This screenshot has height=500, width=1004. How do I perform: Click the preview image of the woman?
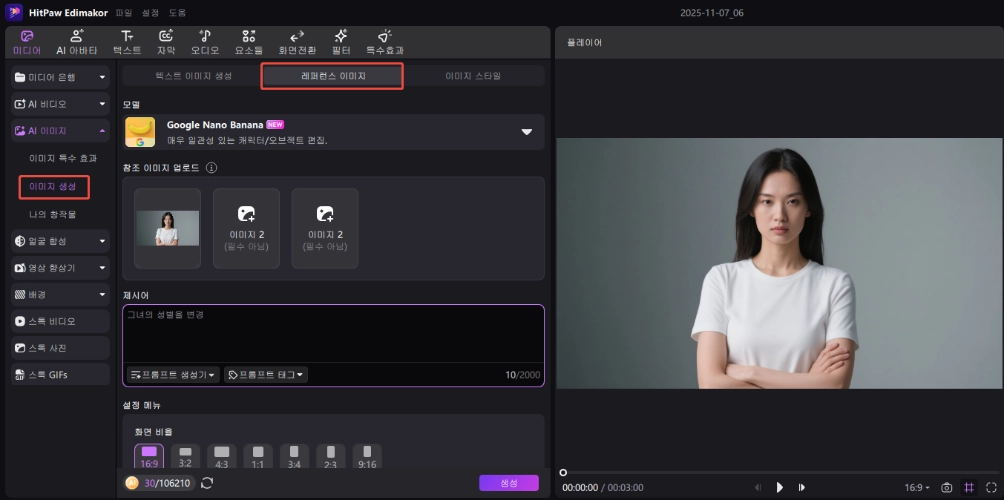[x=779, y=263]
